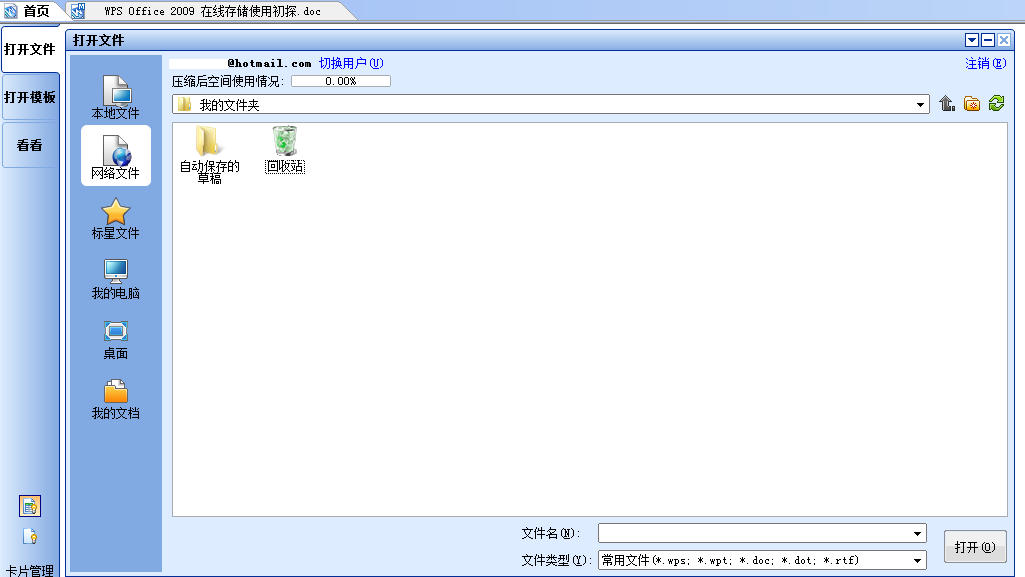Select the WPS Office 2009 document tab
The height and width of the screenshot is (577, 1025).
coord(200,9)
